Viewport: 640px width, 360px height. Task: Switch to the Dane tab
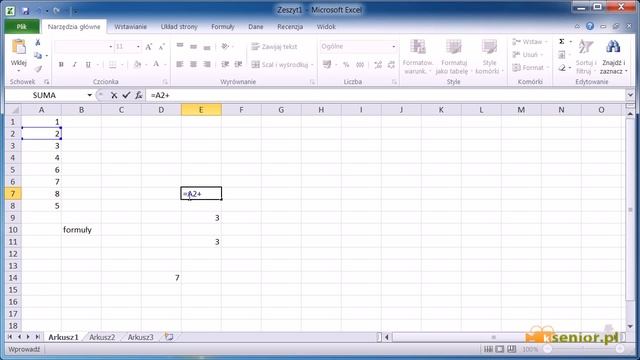coord(256,27)
